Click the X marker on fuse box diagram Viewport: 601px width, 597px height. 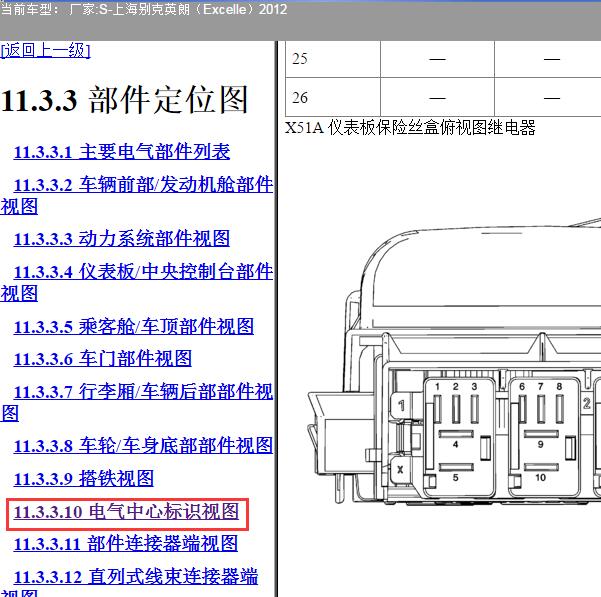click(400, 469)
